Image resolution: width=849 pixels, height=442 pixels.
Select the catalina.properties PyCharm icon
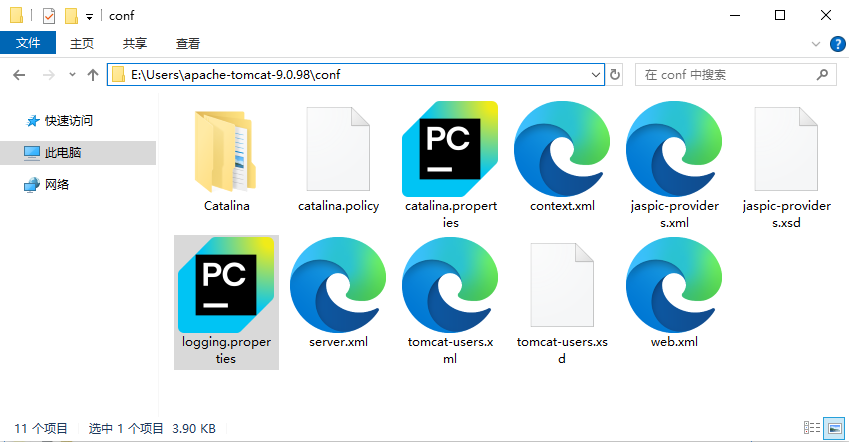[450, 149]
